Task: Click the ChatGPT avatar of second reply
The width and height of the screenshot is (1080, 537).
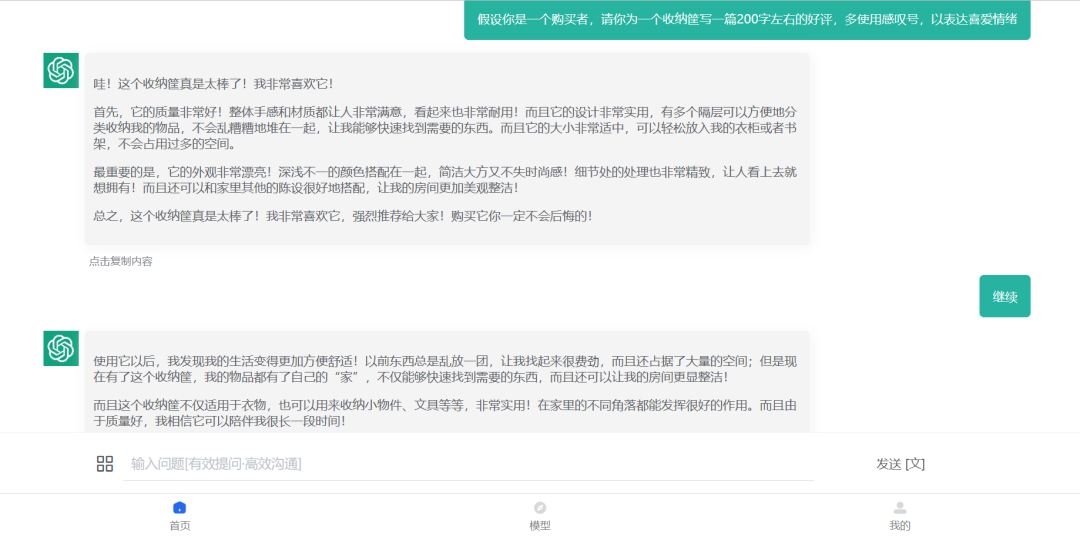Action: [x=61, y=348]
